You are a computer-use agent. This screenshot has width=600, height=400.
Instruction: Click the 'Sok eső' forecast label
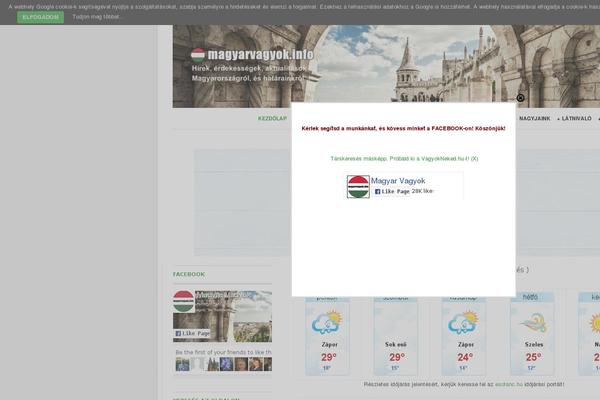396,344
